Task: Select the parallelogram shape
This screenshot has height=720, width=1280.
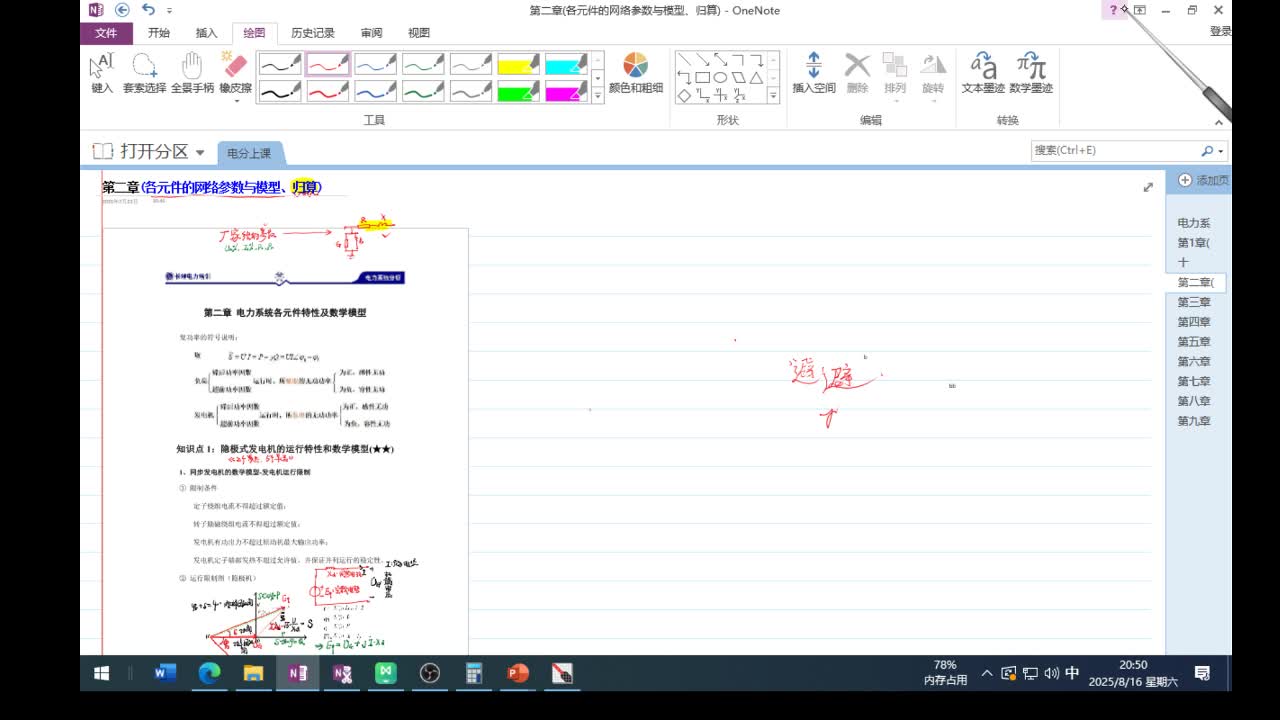Action: 739,77
